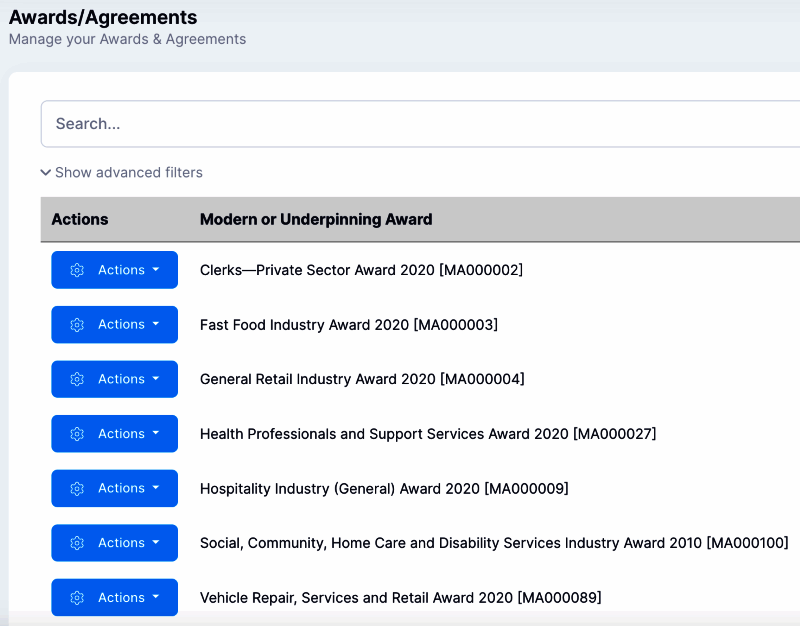Open Actions dropdown caret for Clerks—Private Sector Award
800x626 pixels.
pos(156,270)
